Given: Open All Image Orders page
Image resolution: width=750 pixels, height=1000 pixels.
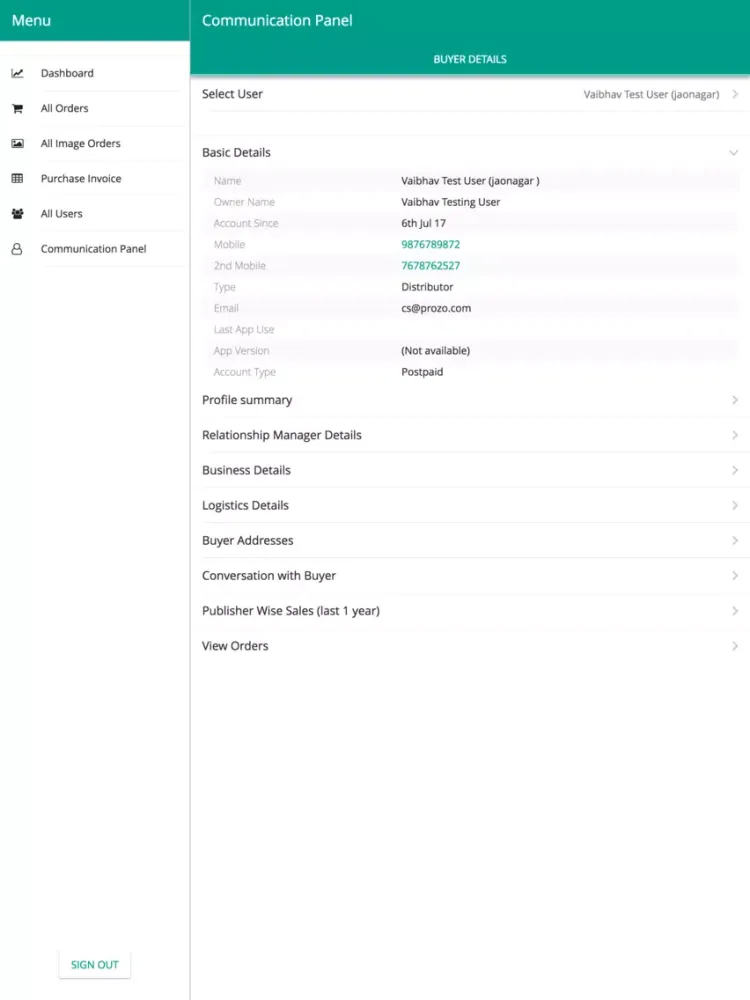Looking at the screenshot, I should pyautogui.click(x=94, y=143).
